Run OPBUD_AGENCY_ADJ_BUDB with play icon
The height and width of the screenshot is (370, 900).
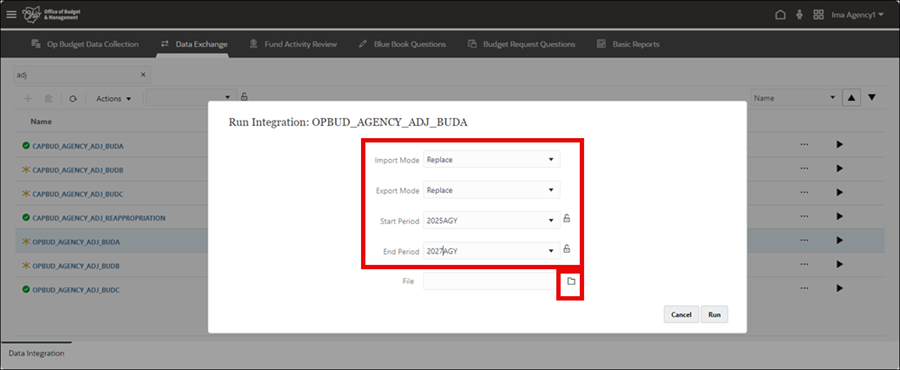pyautogui.click(x=840, y=265)
